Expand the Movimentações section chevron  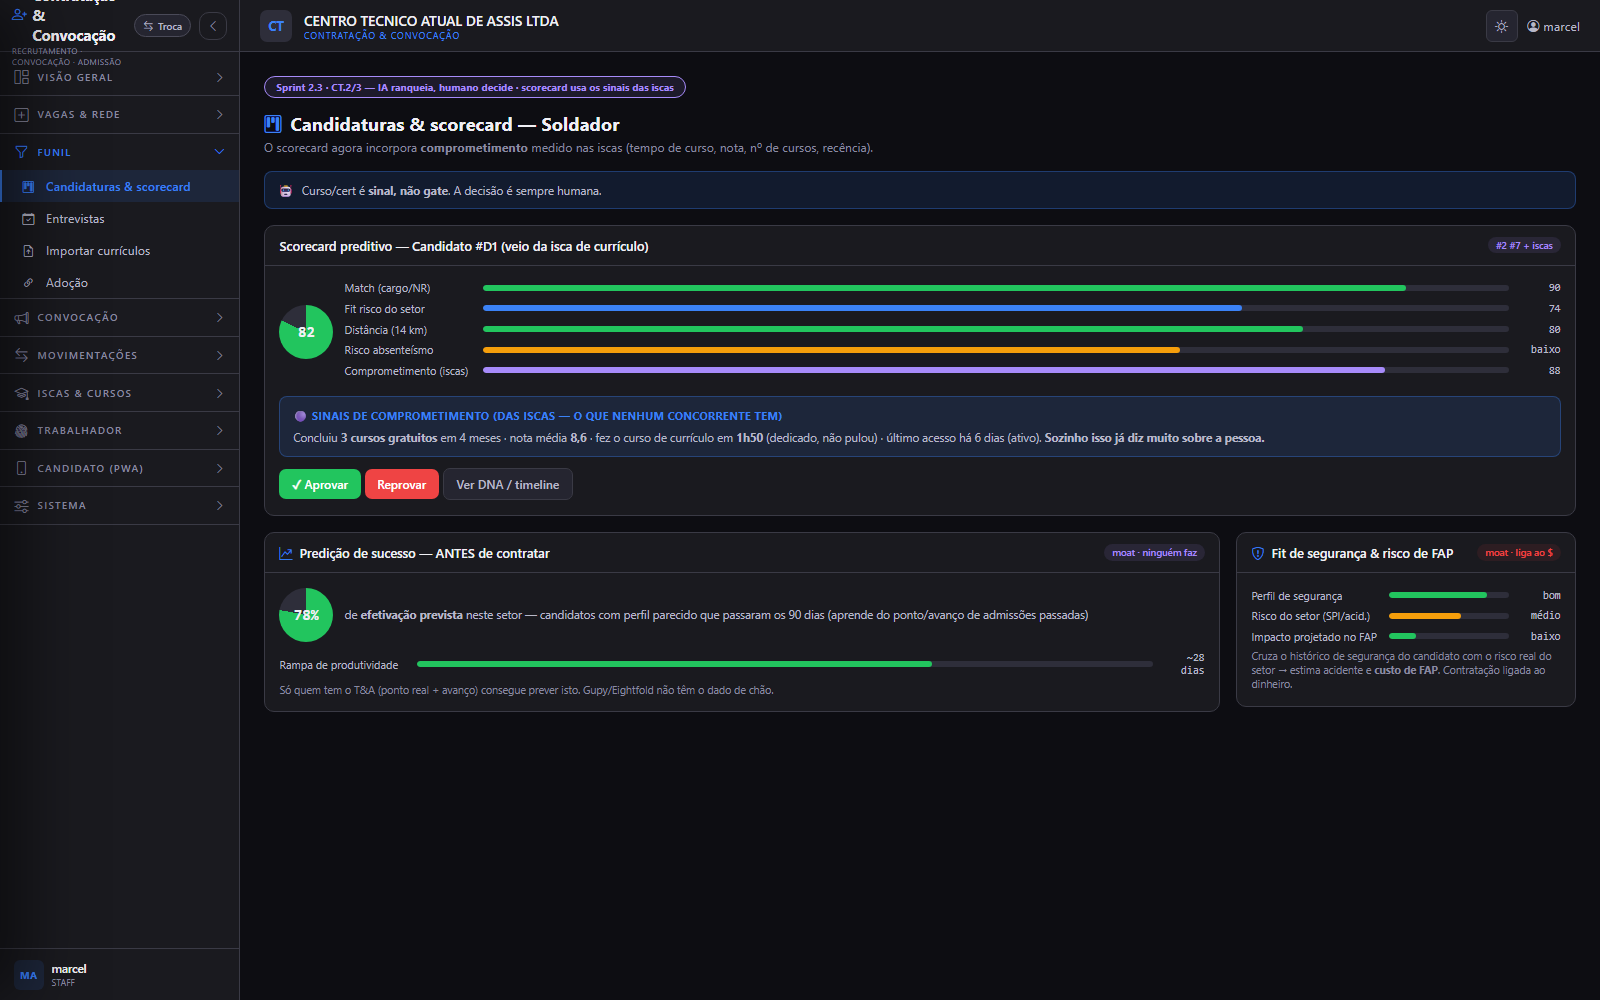[x=219, y=355]
